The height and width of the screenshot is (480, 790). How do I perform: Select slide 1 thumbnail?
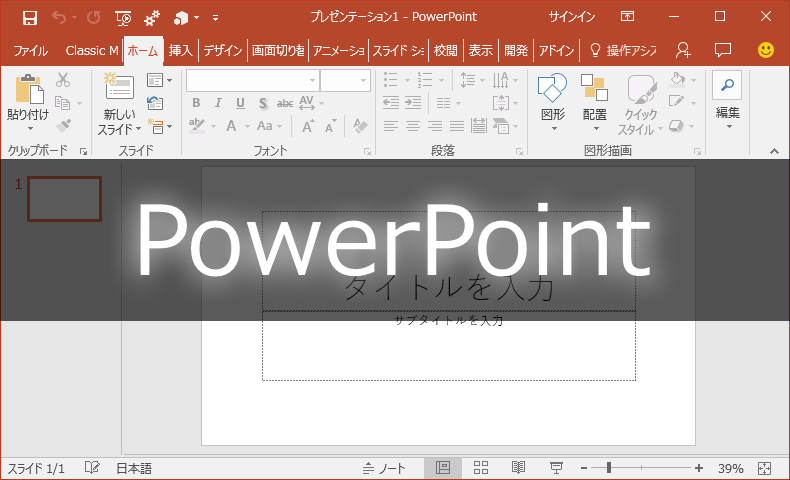pos(64,198)
